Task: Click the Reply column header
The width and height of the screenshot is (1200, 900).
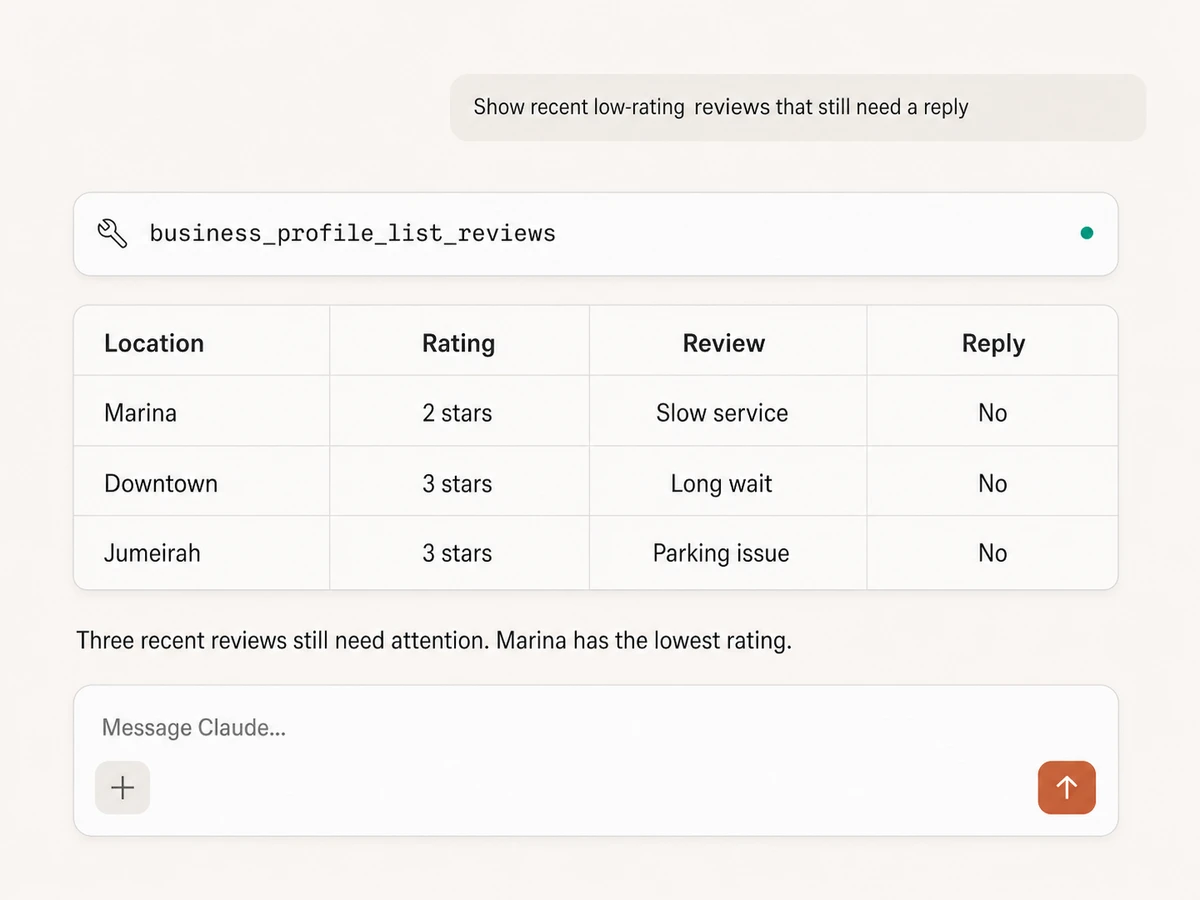Action: pyautogui.click(x=993, y=343)
